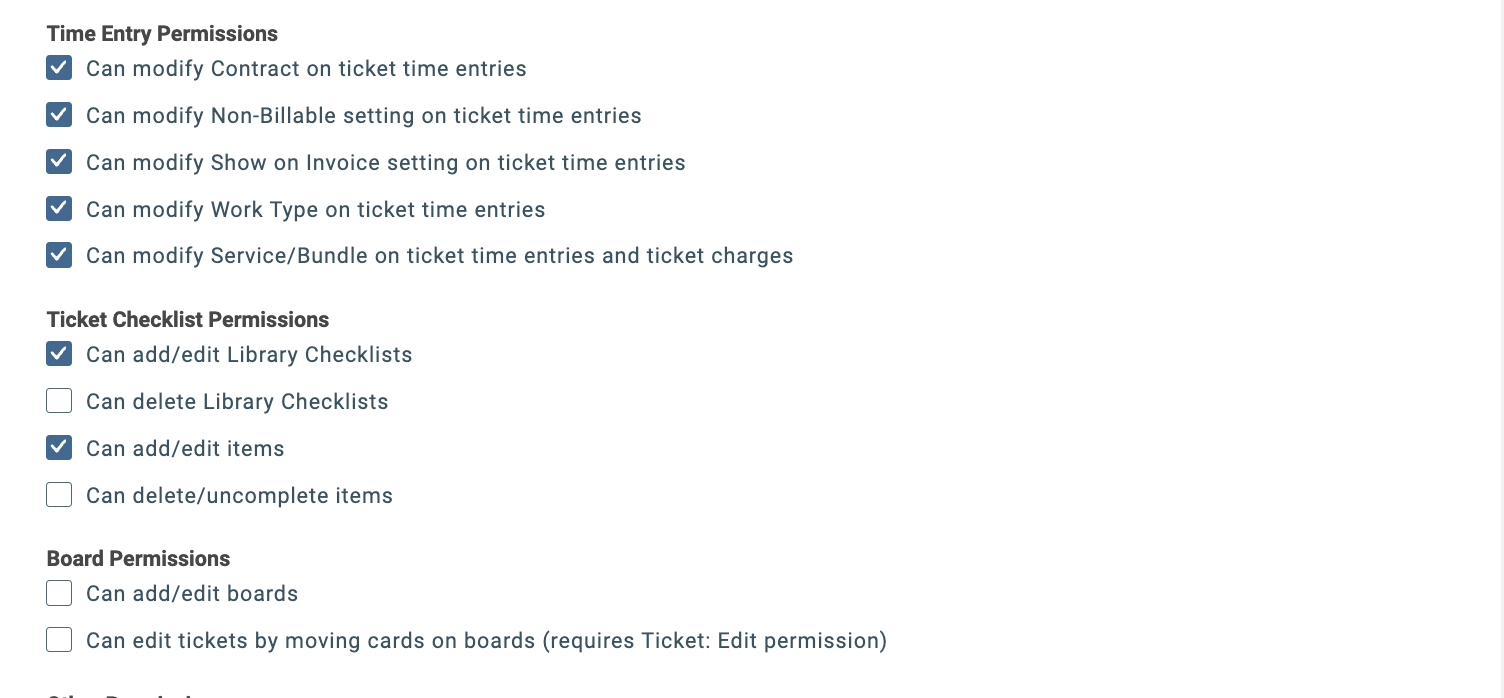Click the 'Can modify Work Type' label text

click(x=315, y=209)
